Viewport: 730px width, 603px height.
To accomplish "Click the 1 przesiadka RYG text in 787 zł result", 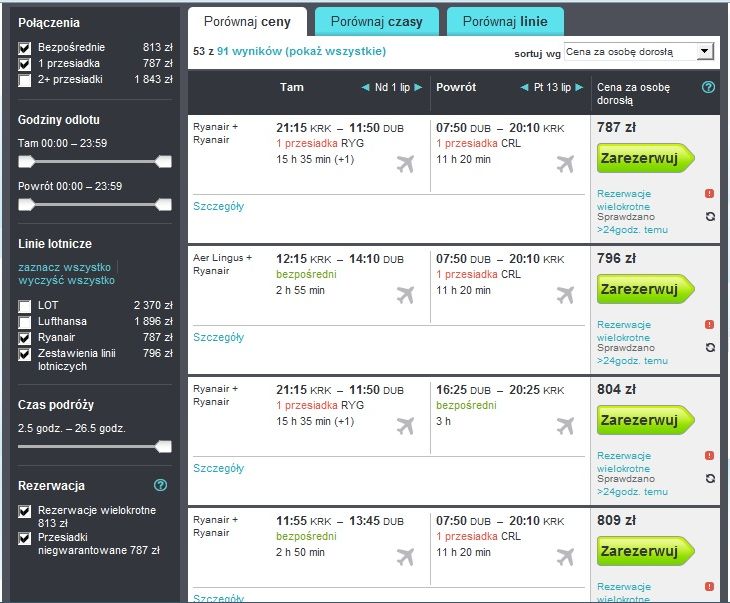I will point(320,143).
